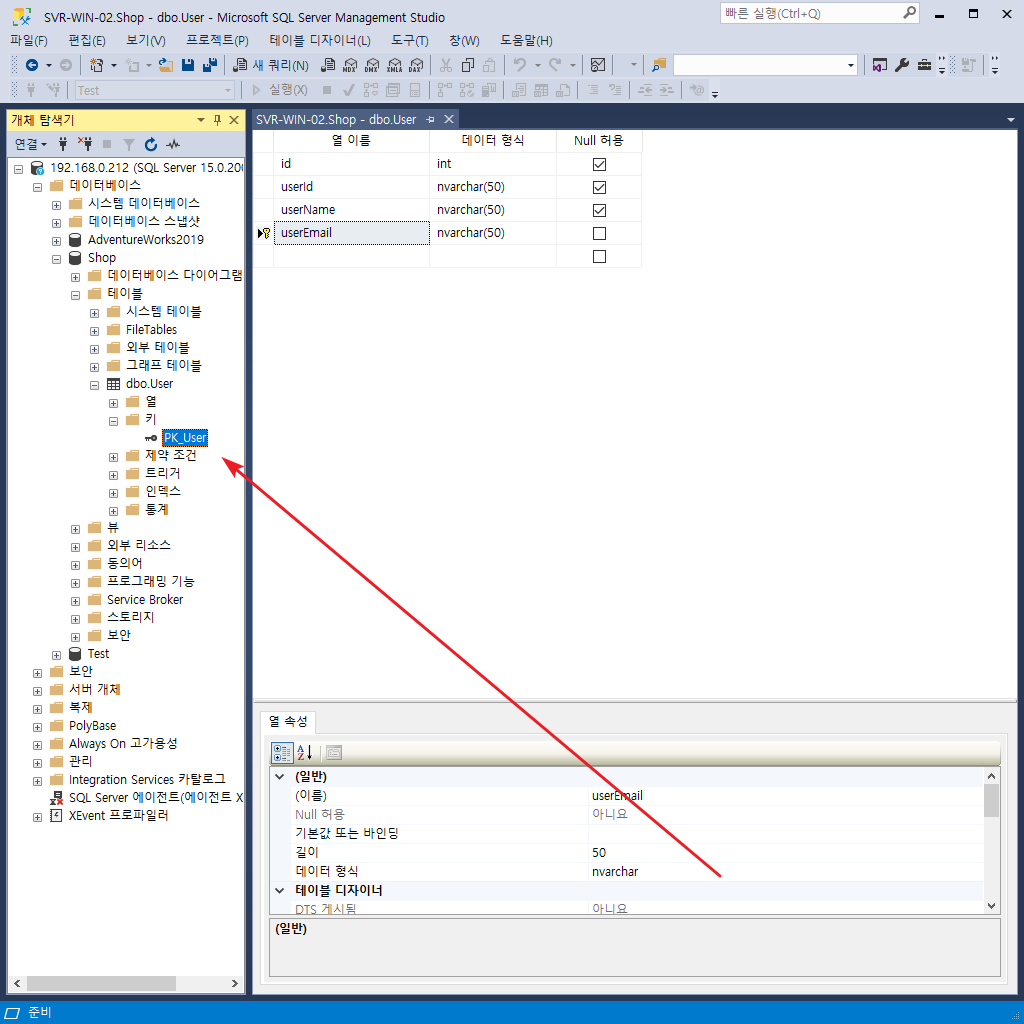Collapse the Shop database node

pyautogui.click(x=57, y=259)
